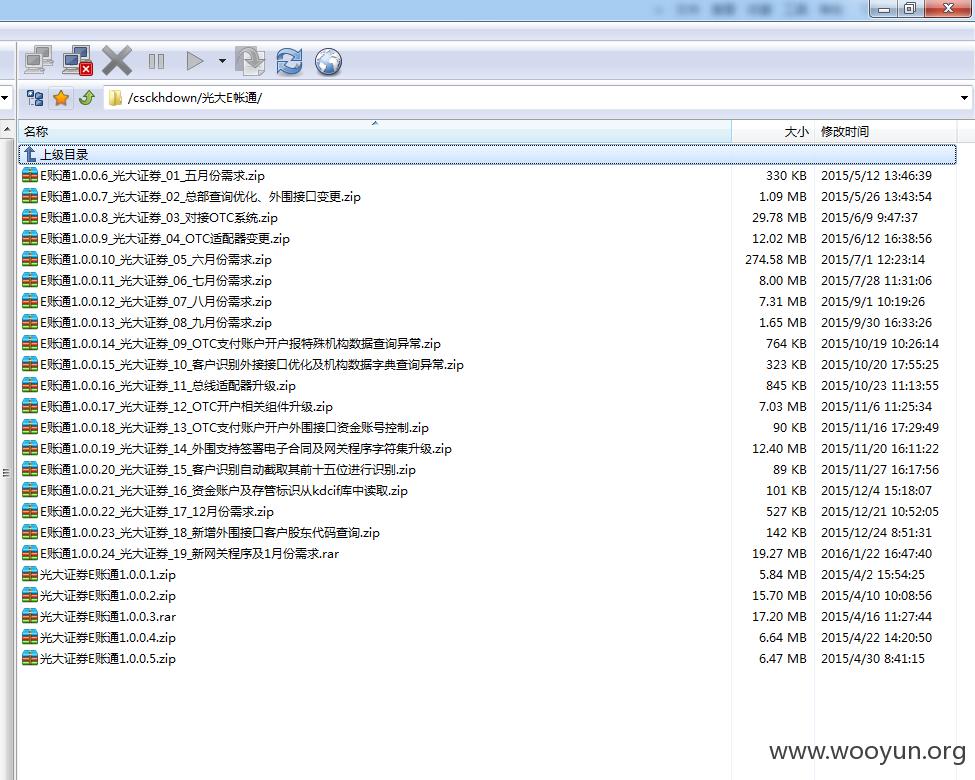Viewport: 975px width, 780px height.
Task: Open the left pane path dropdown arrow
Action: click(x=5, y=98)
